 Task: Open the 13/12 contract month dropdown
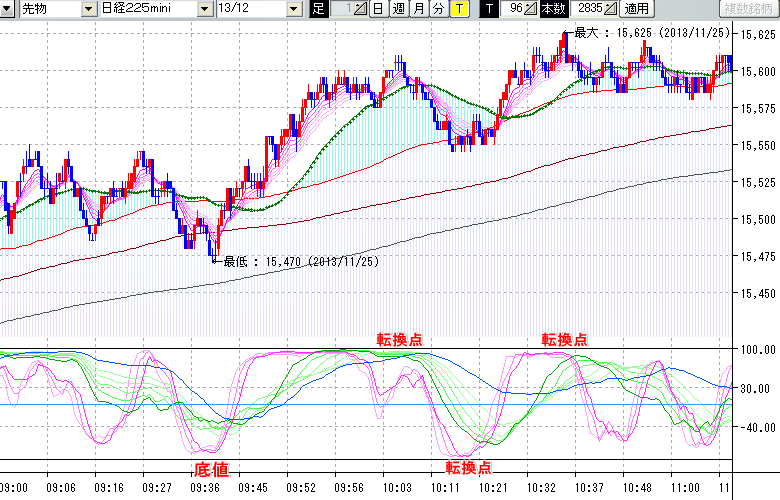coord(293,9)
